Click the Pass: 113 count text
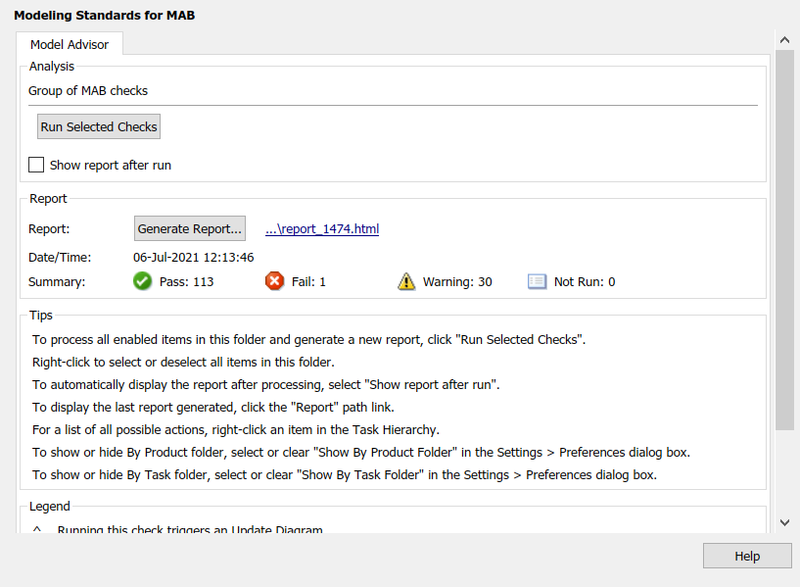 (187, 282)
